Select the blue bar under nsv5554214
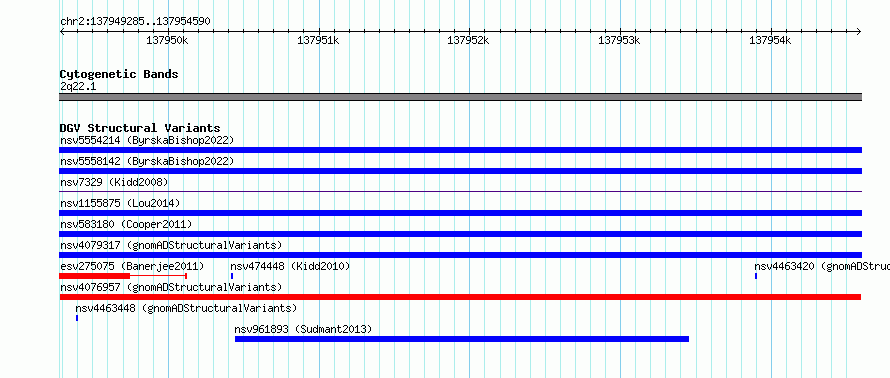 [x=460, y=150]
